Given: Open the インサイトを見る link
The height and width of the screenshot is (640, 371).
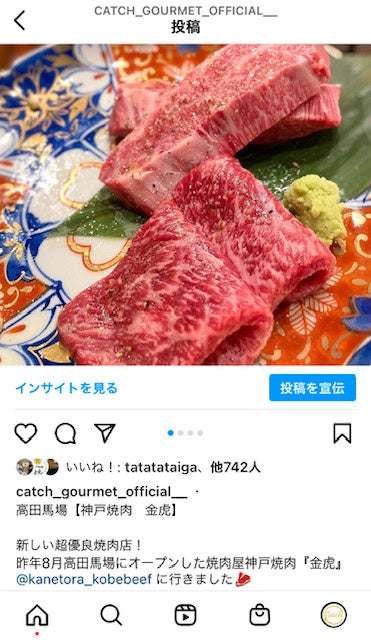Looking at the screenshot, I should pos(66,388).
